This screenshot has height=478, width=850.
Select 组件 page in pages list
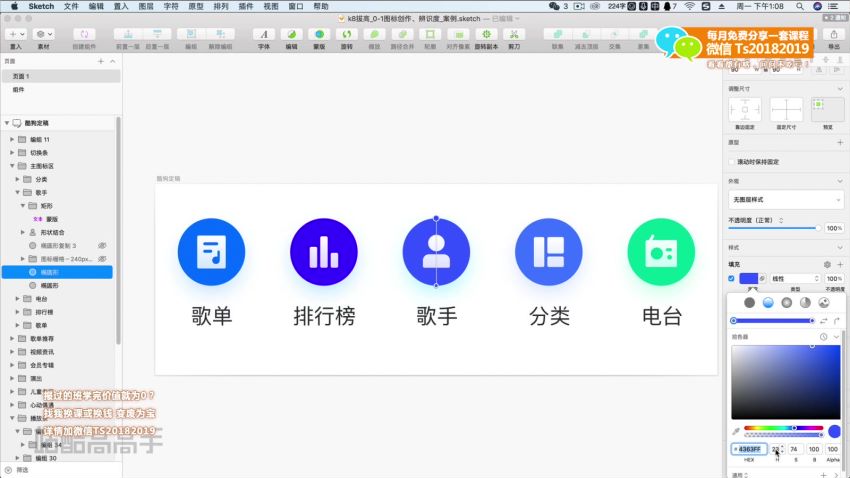point(61,89)
